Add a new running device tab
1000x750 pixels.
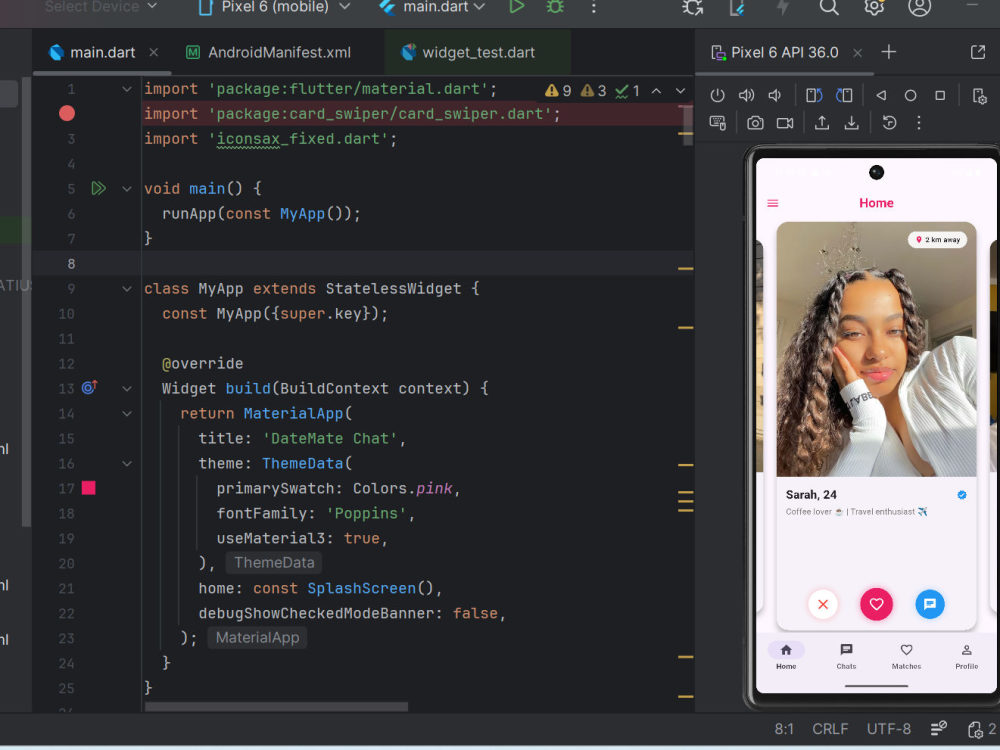[888, 52]
